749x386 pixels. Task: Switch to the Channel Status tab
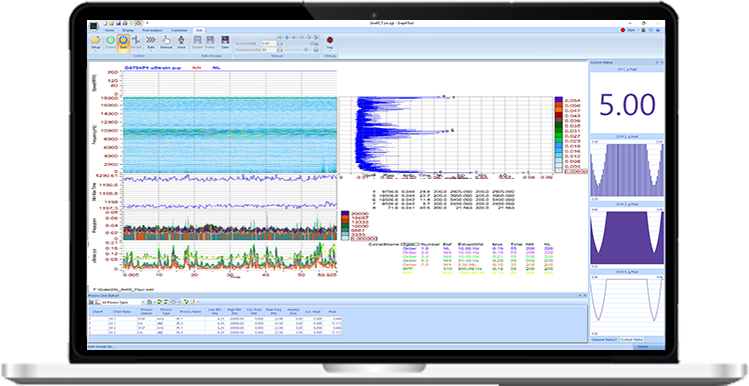pos(605,339)
